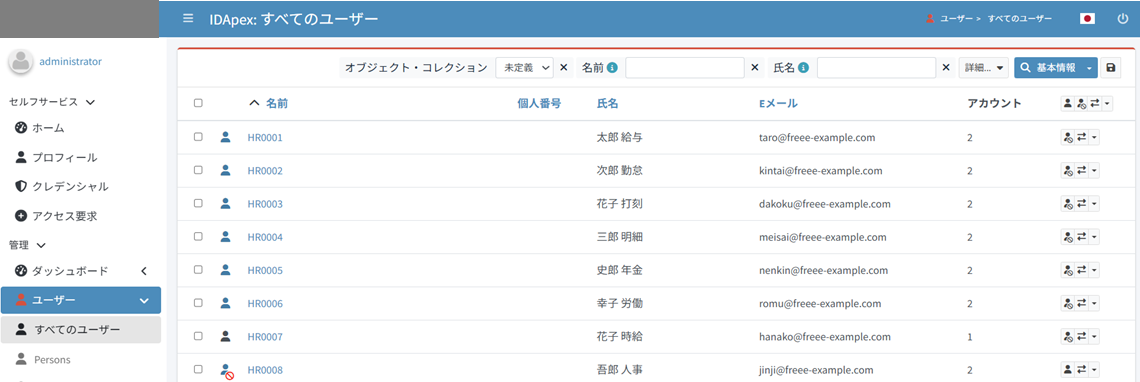Collapse the 管理 section
This screenshot has height=382, width=1140.
point(41,245)
